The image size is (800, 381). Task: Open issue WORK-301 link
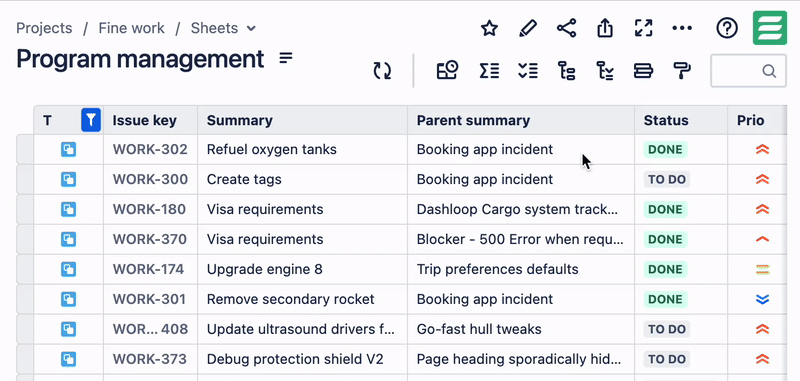149,299
